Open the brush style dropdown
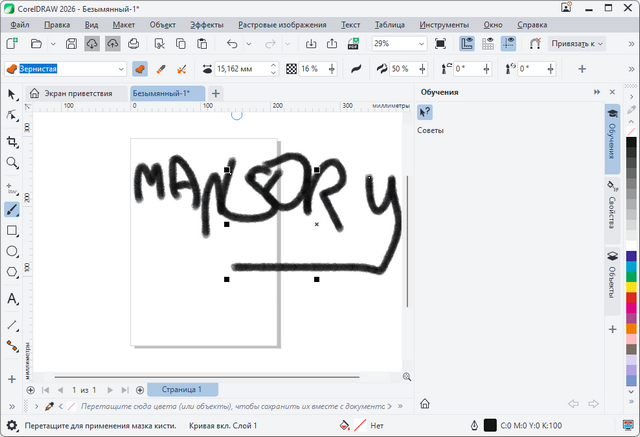 121,69
